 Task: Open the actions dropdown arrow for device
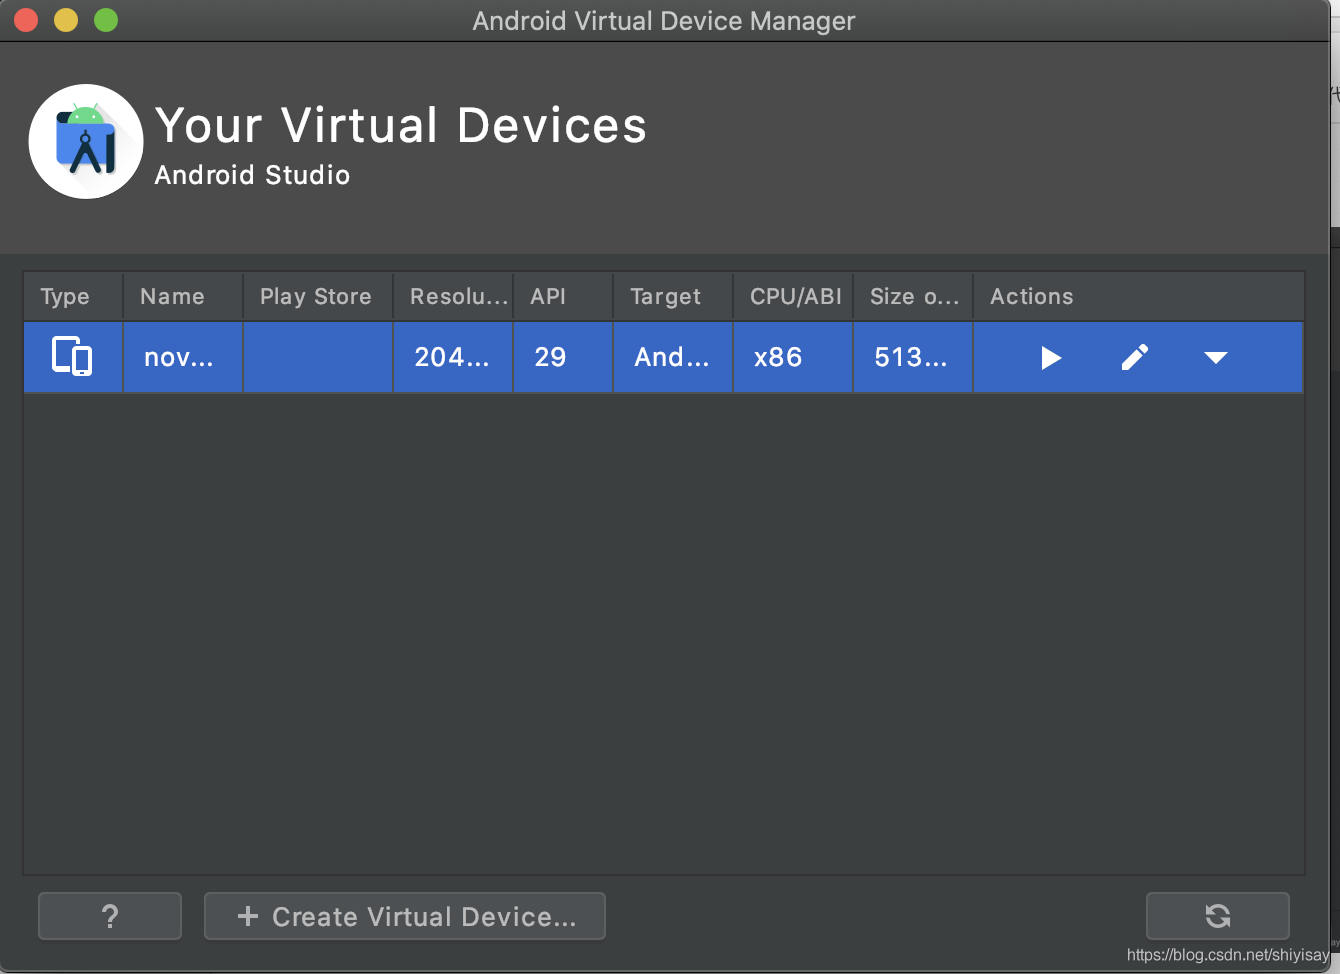pyautogui.click(x=1216, y=358)
